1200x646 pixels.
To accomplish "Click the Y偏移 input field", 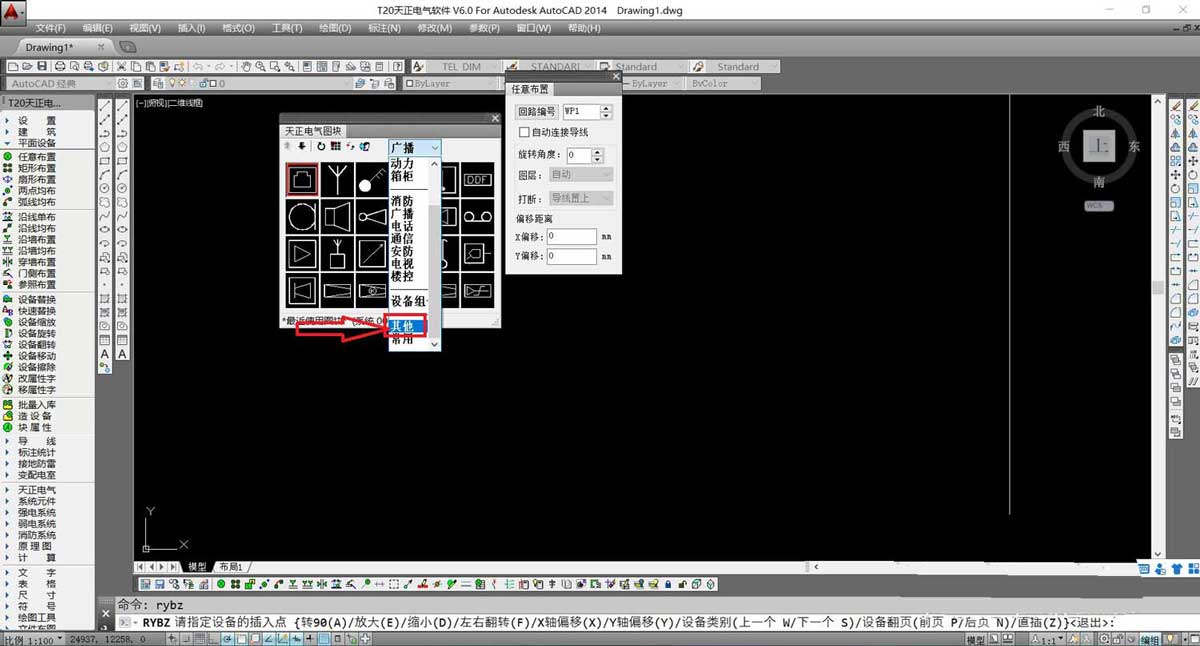I will coord(572,257).
